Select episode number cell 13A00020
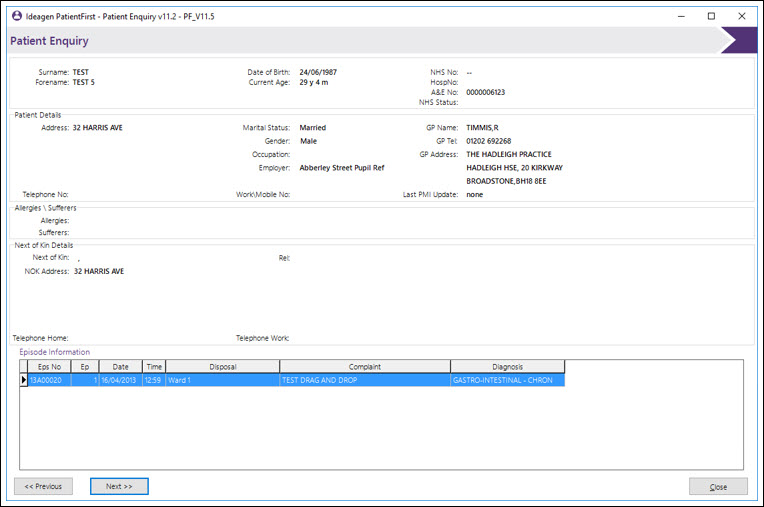 [49, 380]
